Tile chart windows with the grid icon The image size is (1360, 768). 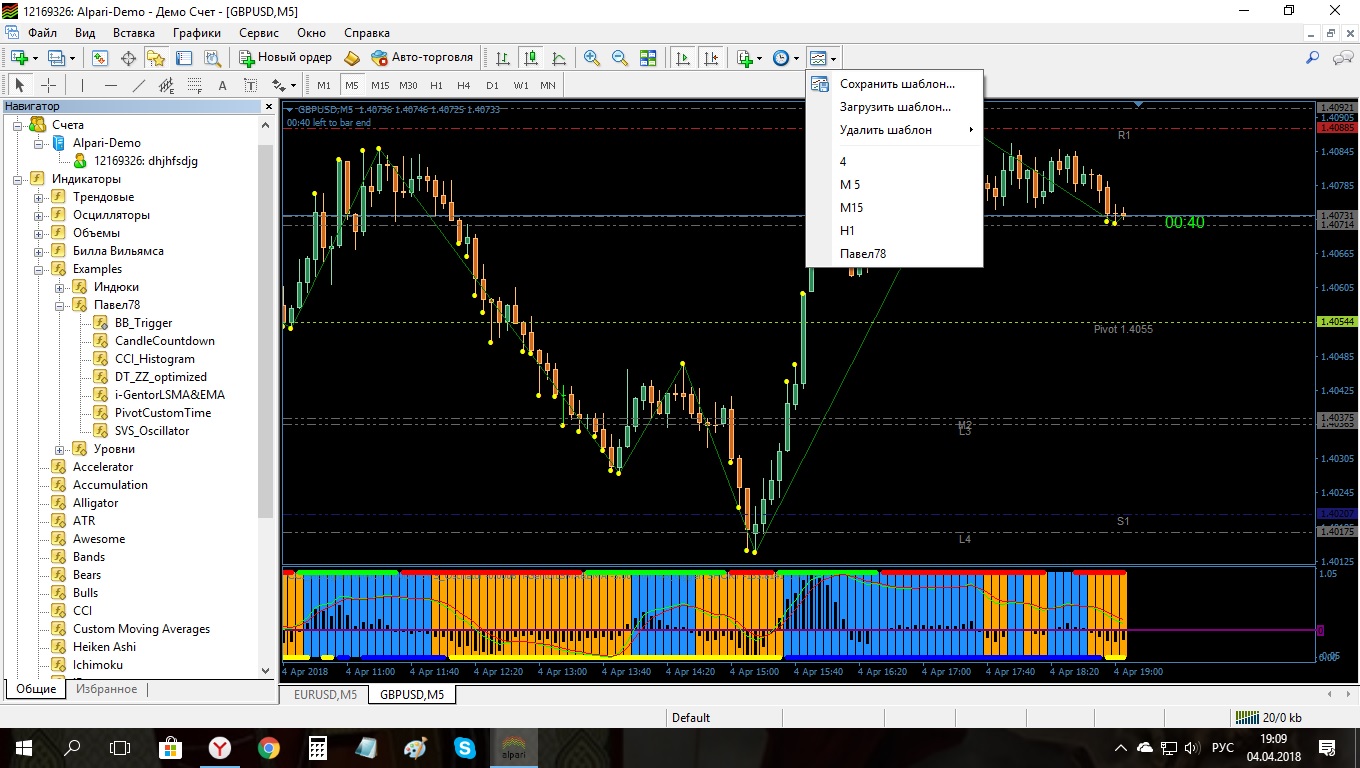tap(648, 58)
